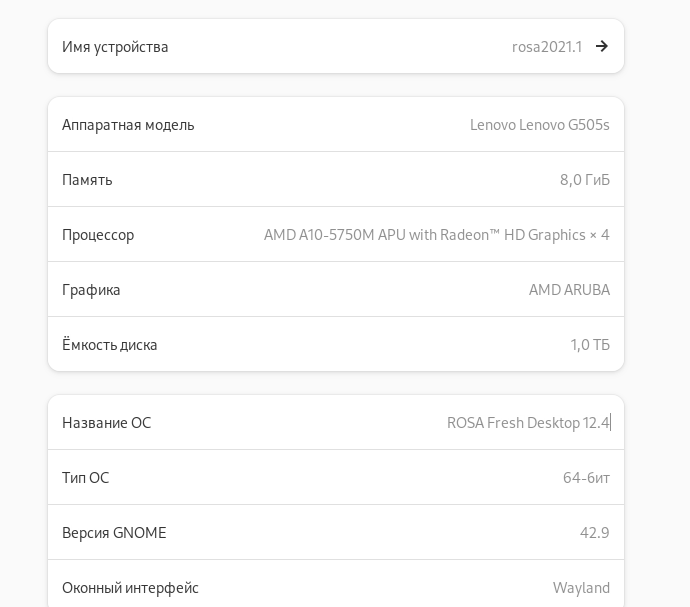Image resolution: width=690 pixels, height=607 pixels.
Task: Click the 1,0 ТБ disk capacity value
Action: tap(590, 345)
